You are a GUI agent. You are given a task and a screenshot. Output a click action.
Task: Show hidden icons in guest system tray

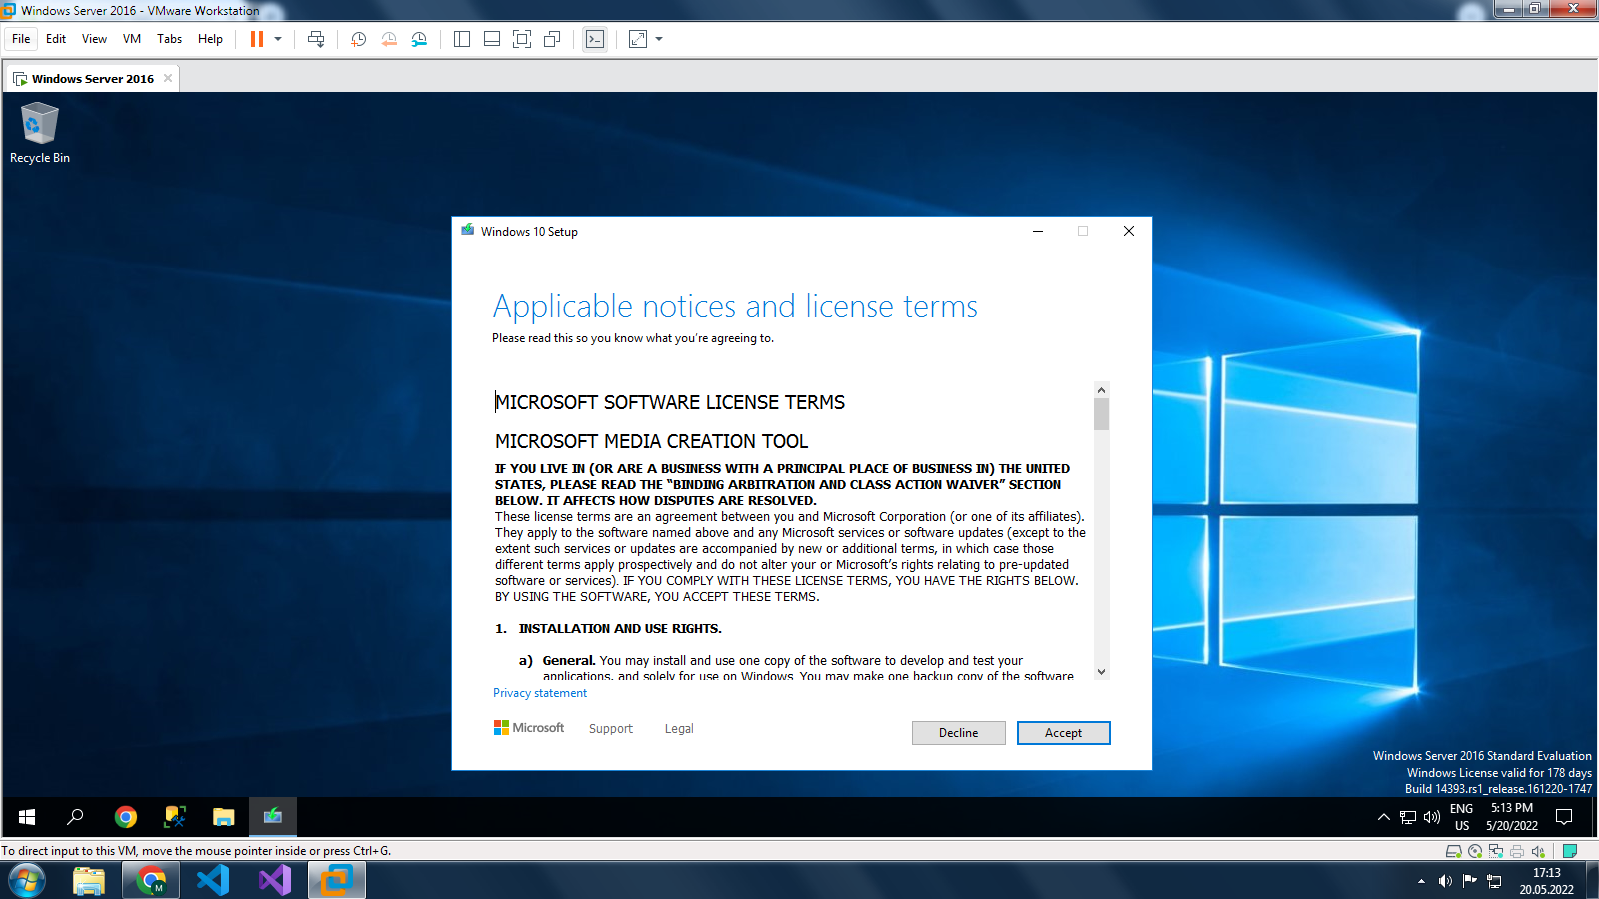(x=1384, y=817)
